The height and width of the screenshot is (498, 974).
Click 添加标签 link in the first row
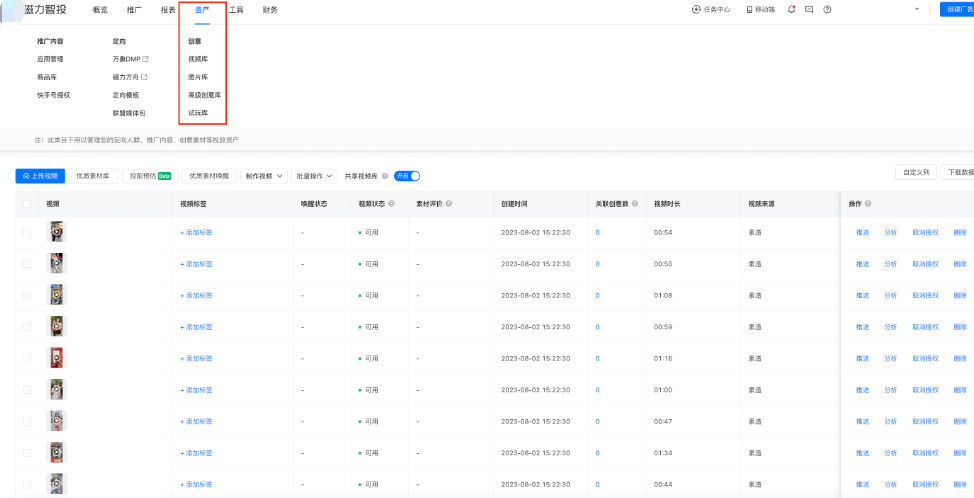(x=196, y=233)
